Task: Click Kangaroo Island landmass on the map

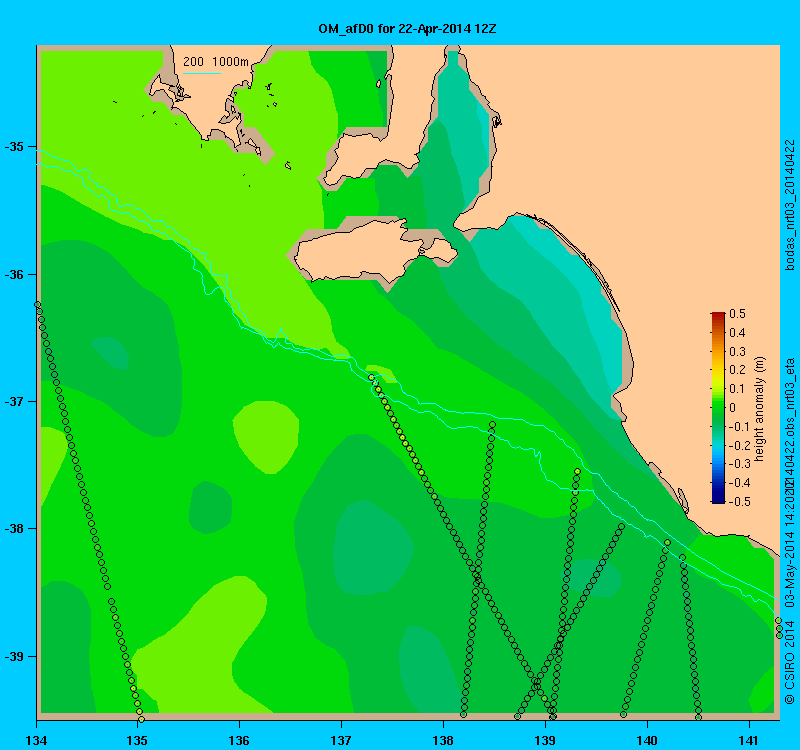Action: click(x=367, y=250)
